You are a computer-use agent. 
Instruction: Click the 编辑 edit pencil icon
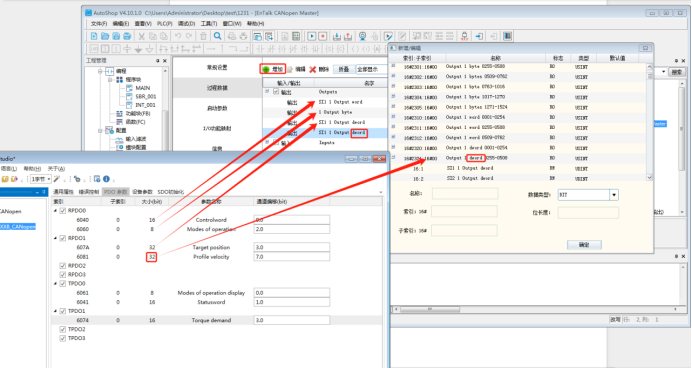coord(290,69)
